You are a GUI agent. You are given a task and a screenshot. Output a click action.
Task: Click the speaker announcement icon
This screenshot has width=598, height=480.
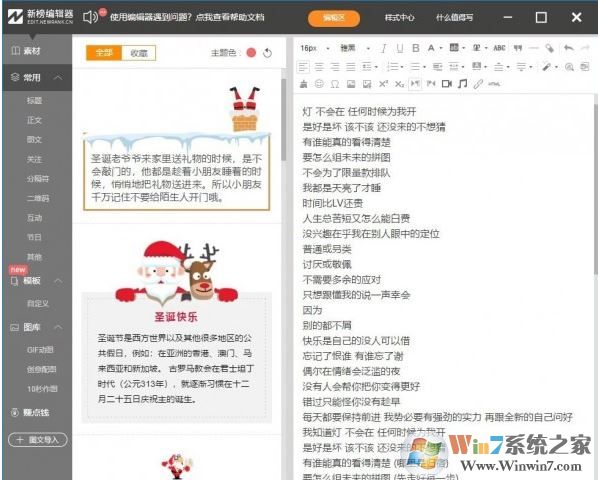[x=90, y=17]
